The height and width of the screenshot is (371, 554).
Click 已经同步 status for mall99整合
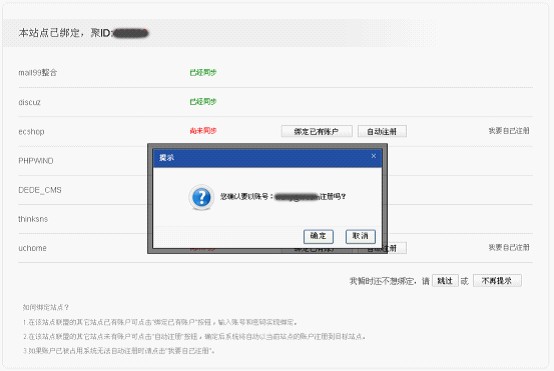[x=203, y=72]
